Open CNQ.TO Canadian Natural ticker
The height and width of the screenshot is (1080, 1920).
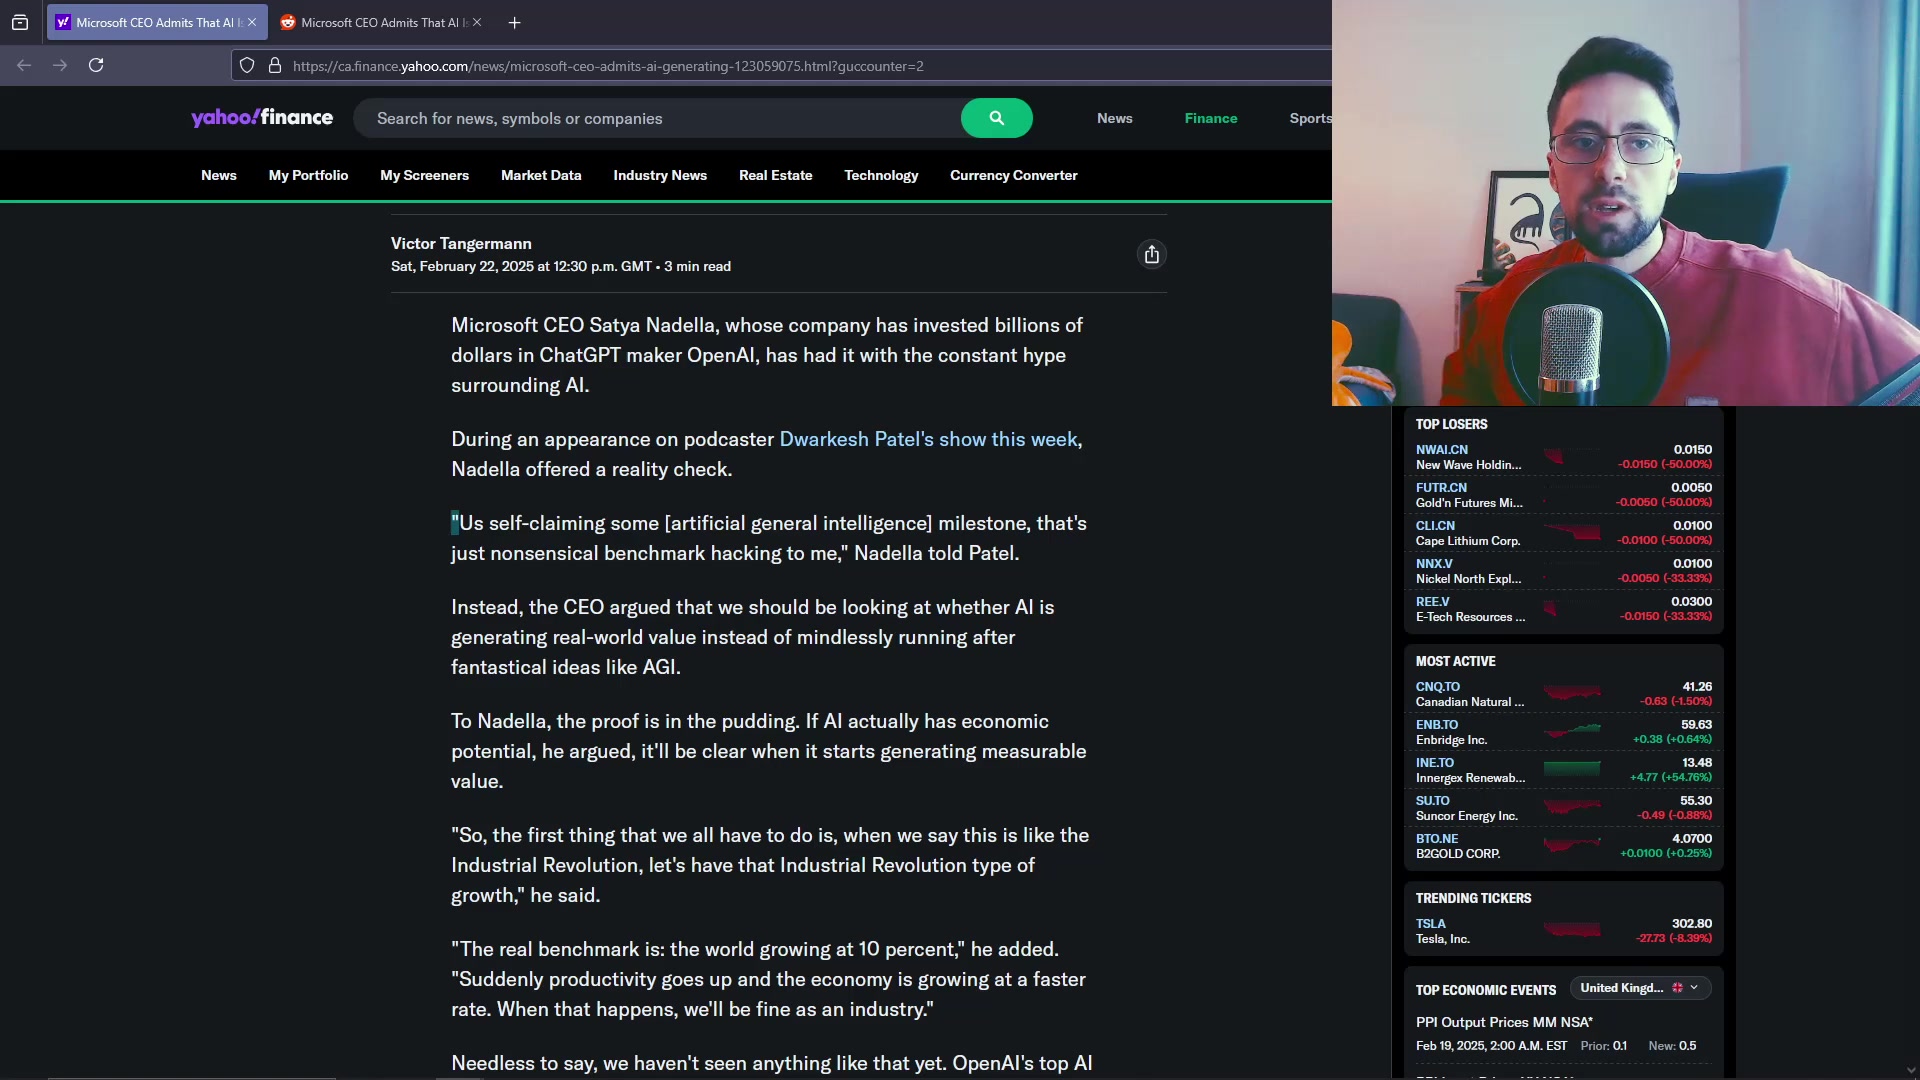(1437, 687)
